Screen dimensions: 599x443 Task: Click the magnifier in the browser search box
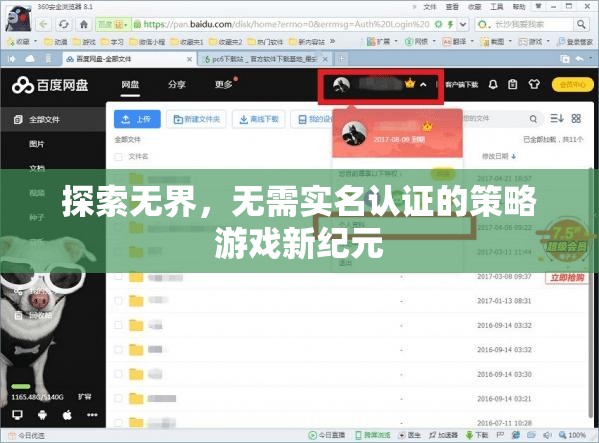pos(581,24)
